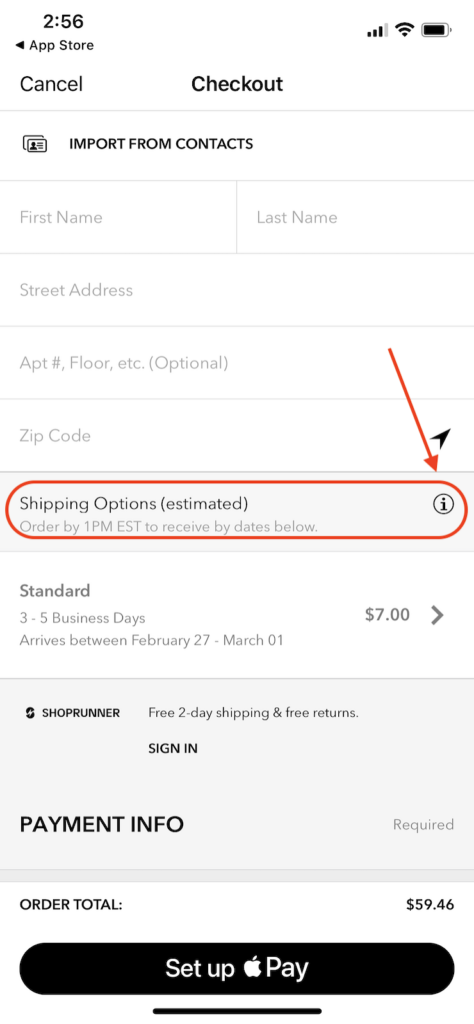Screen dimensions: 474x1024
Task: Expand Standard shipping option chevron
Action: click(x=437, y=615)
